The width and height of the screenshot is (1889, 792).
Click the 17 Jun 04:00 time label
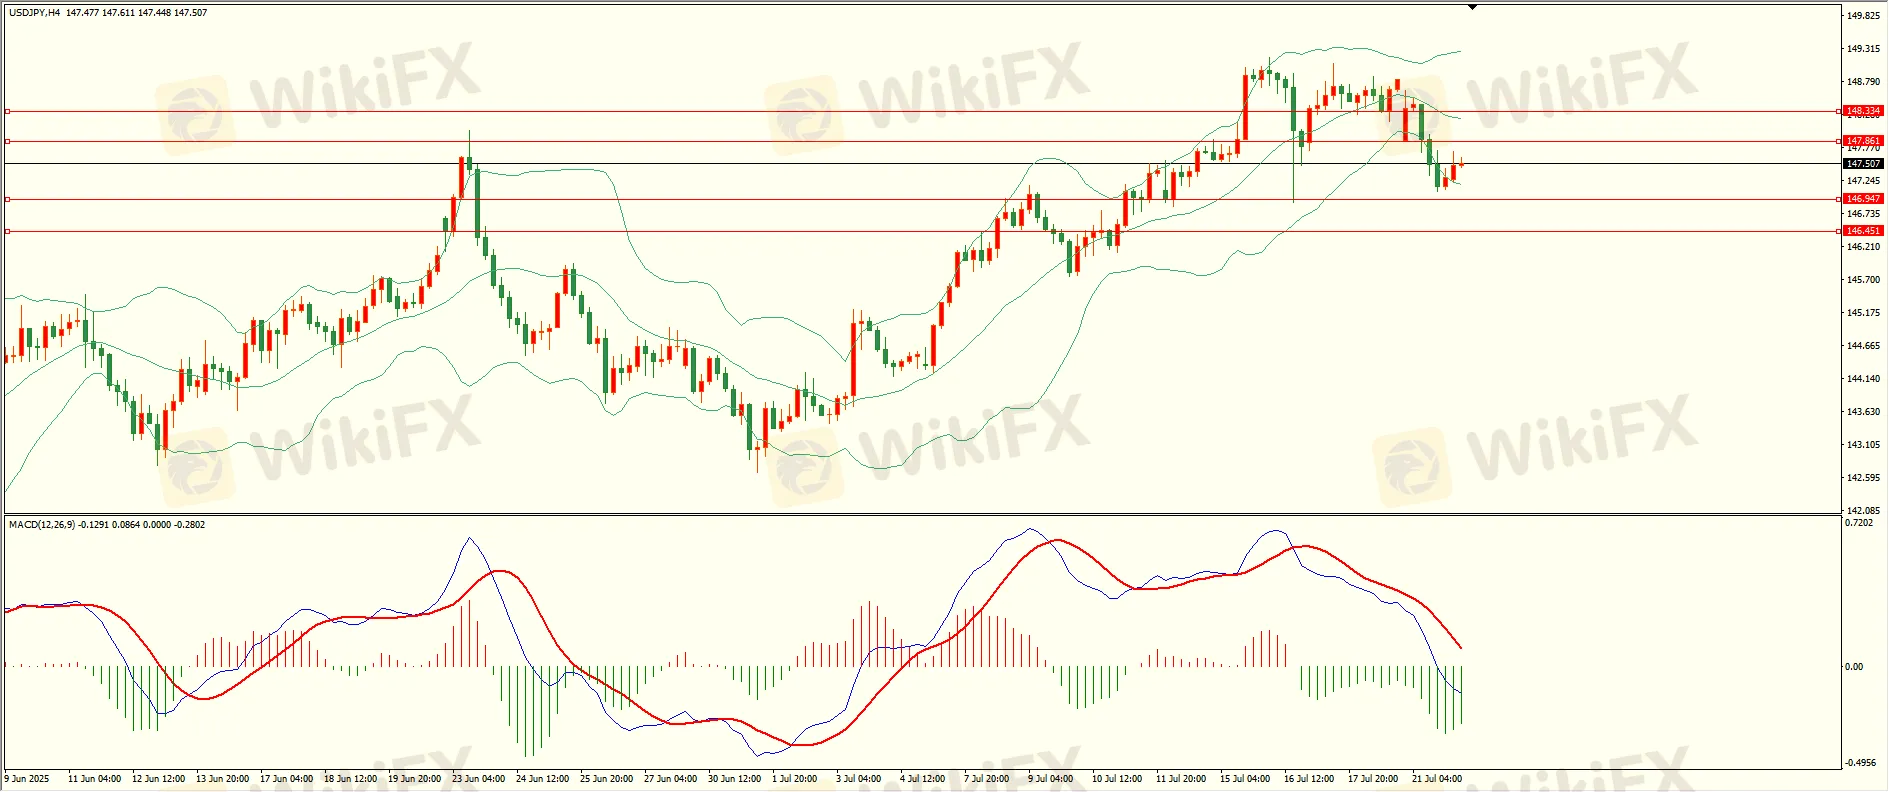click(287, 779)
